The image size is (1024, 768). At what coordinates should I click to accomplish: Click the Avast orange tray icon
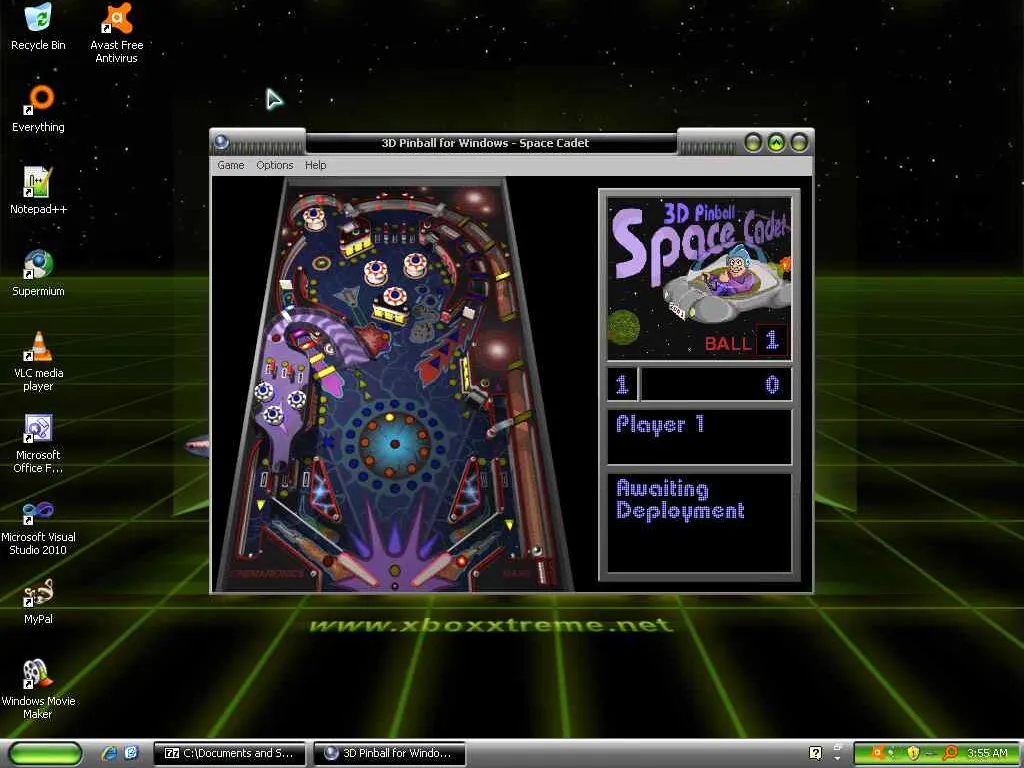click(x=878, y=753)
